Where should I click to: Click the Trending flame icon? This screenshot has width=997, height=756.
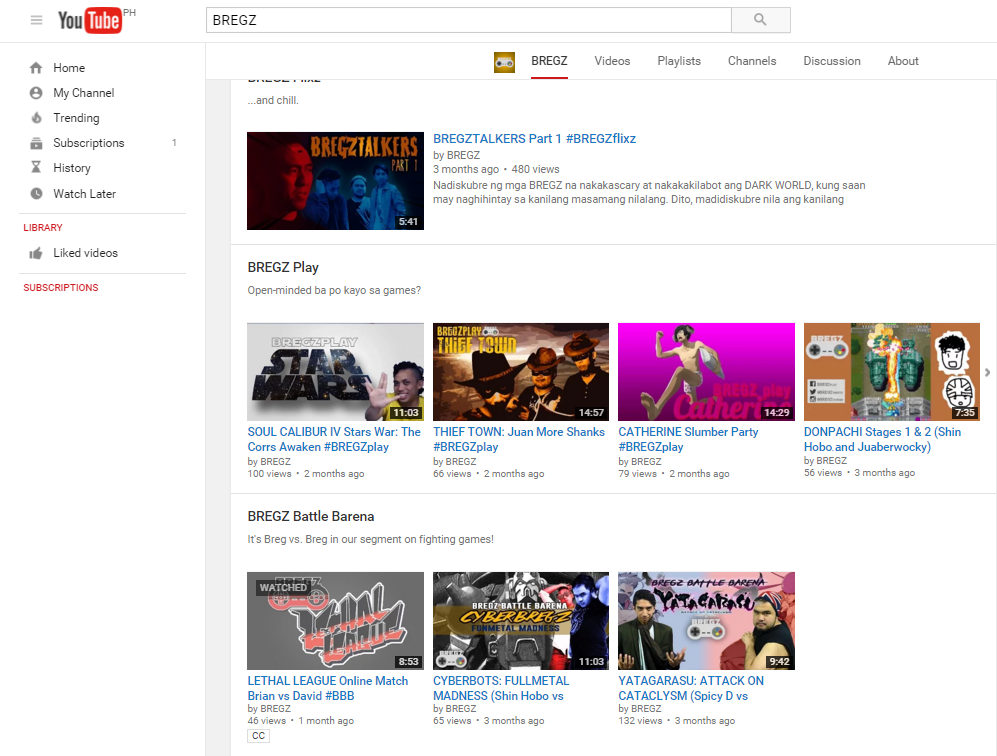point(37,118)
